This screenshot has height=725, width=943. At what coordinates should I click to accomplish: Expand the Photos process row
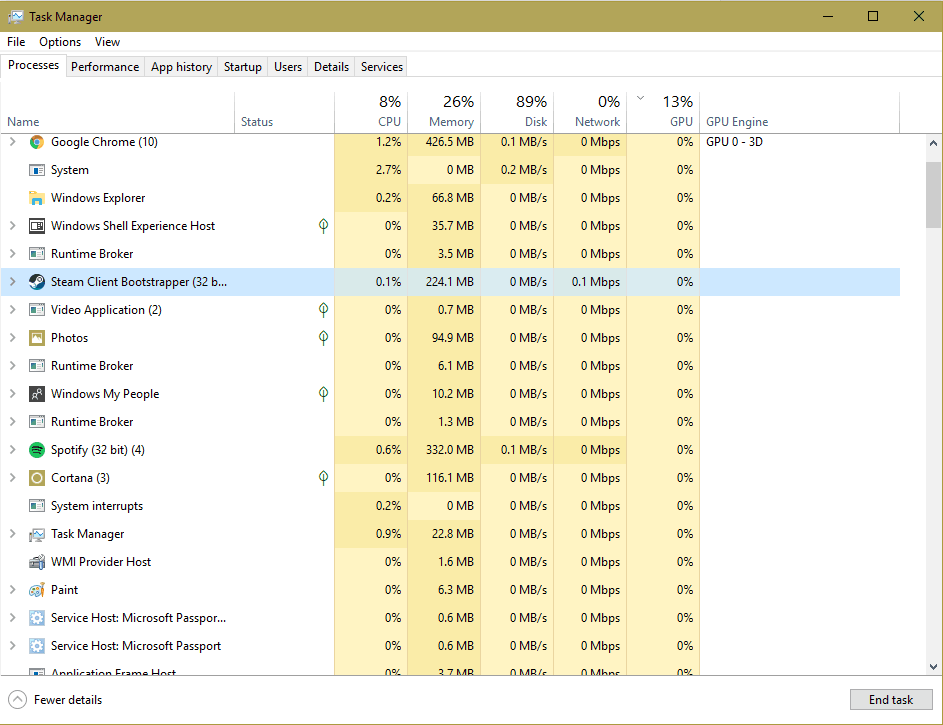coord(13,338)
